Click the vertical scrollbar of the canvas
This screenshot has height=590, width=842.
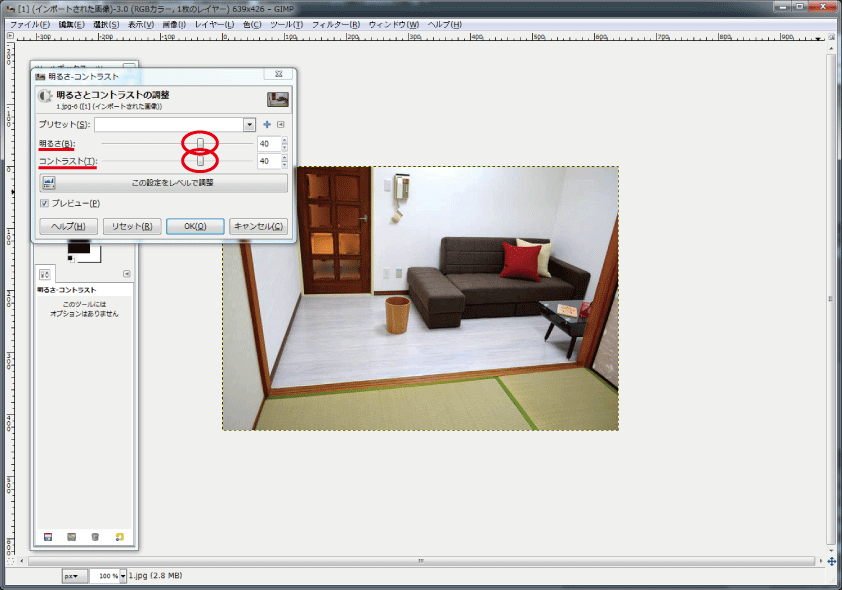click(x=831, y=298)
